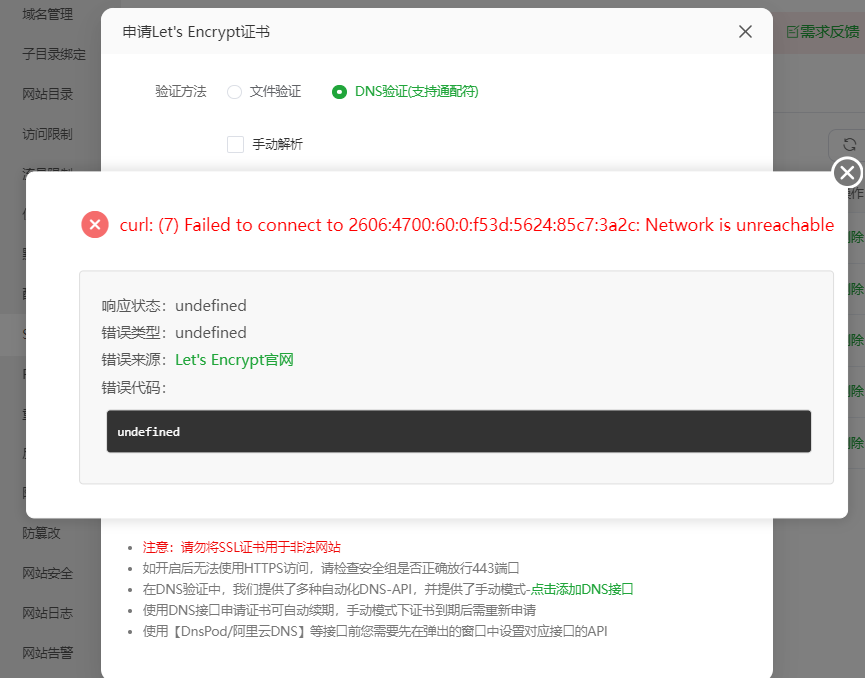This screenshot has height=678, width=865.
Task: Open 网站目录 in the sidebar
Action: point(47,94)
